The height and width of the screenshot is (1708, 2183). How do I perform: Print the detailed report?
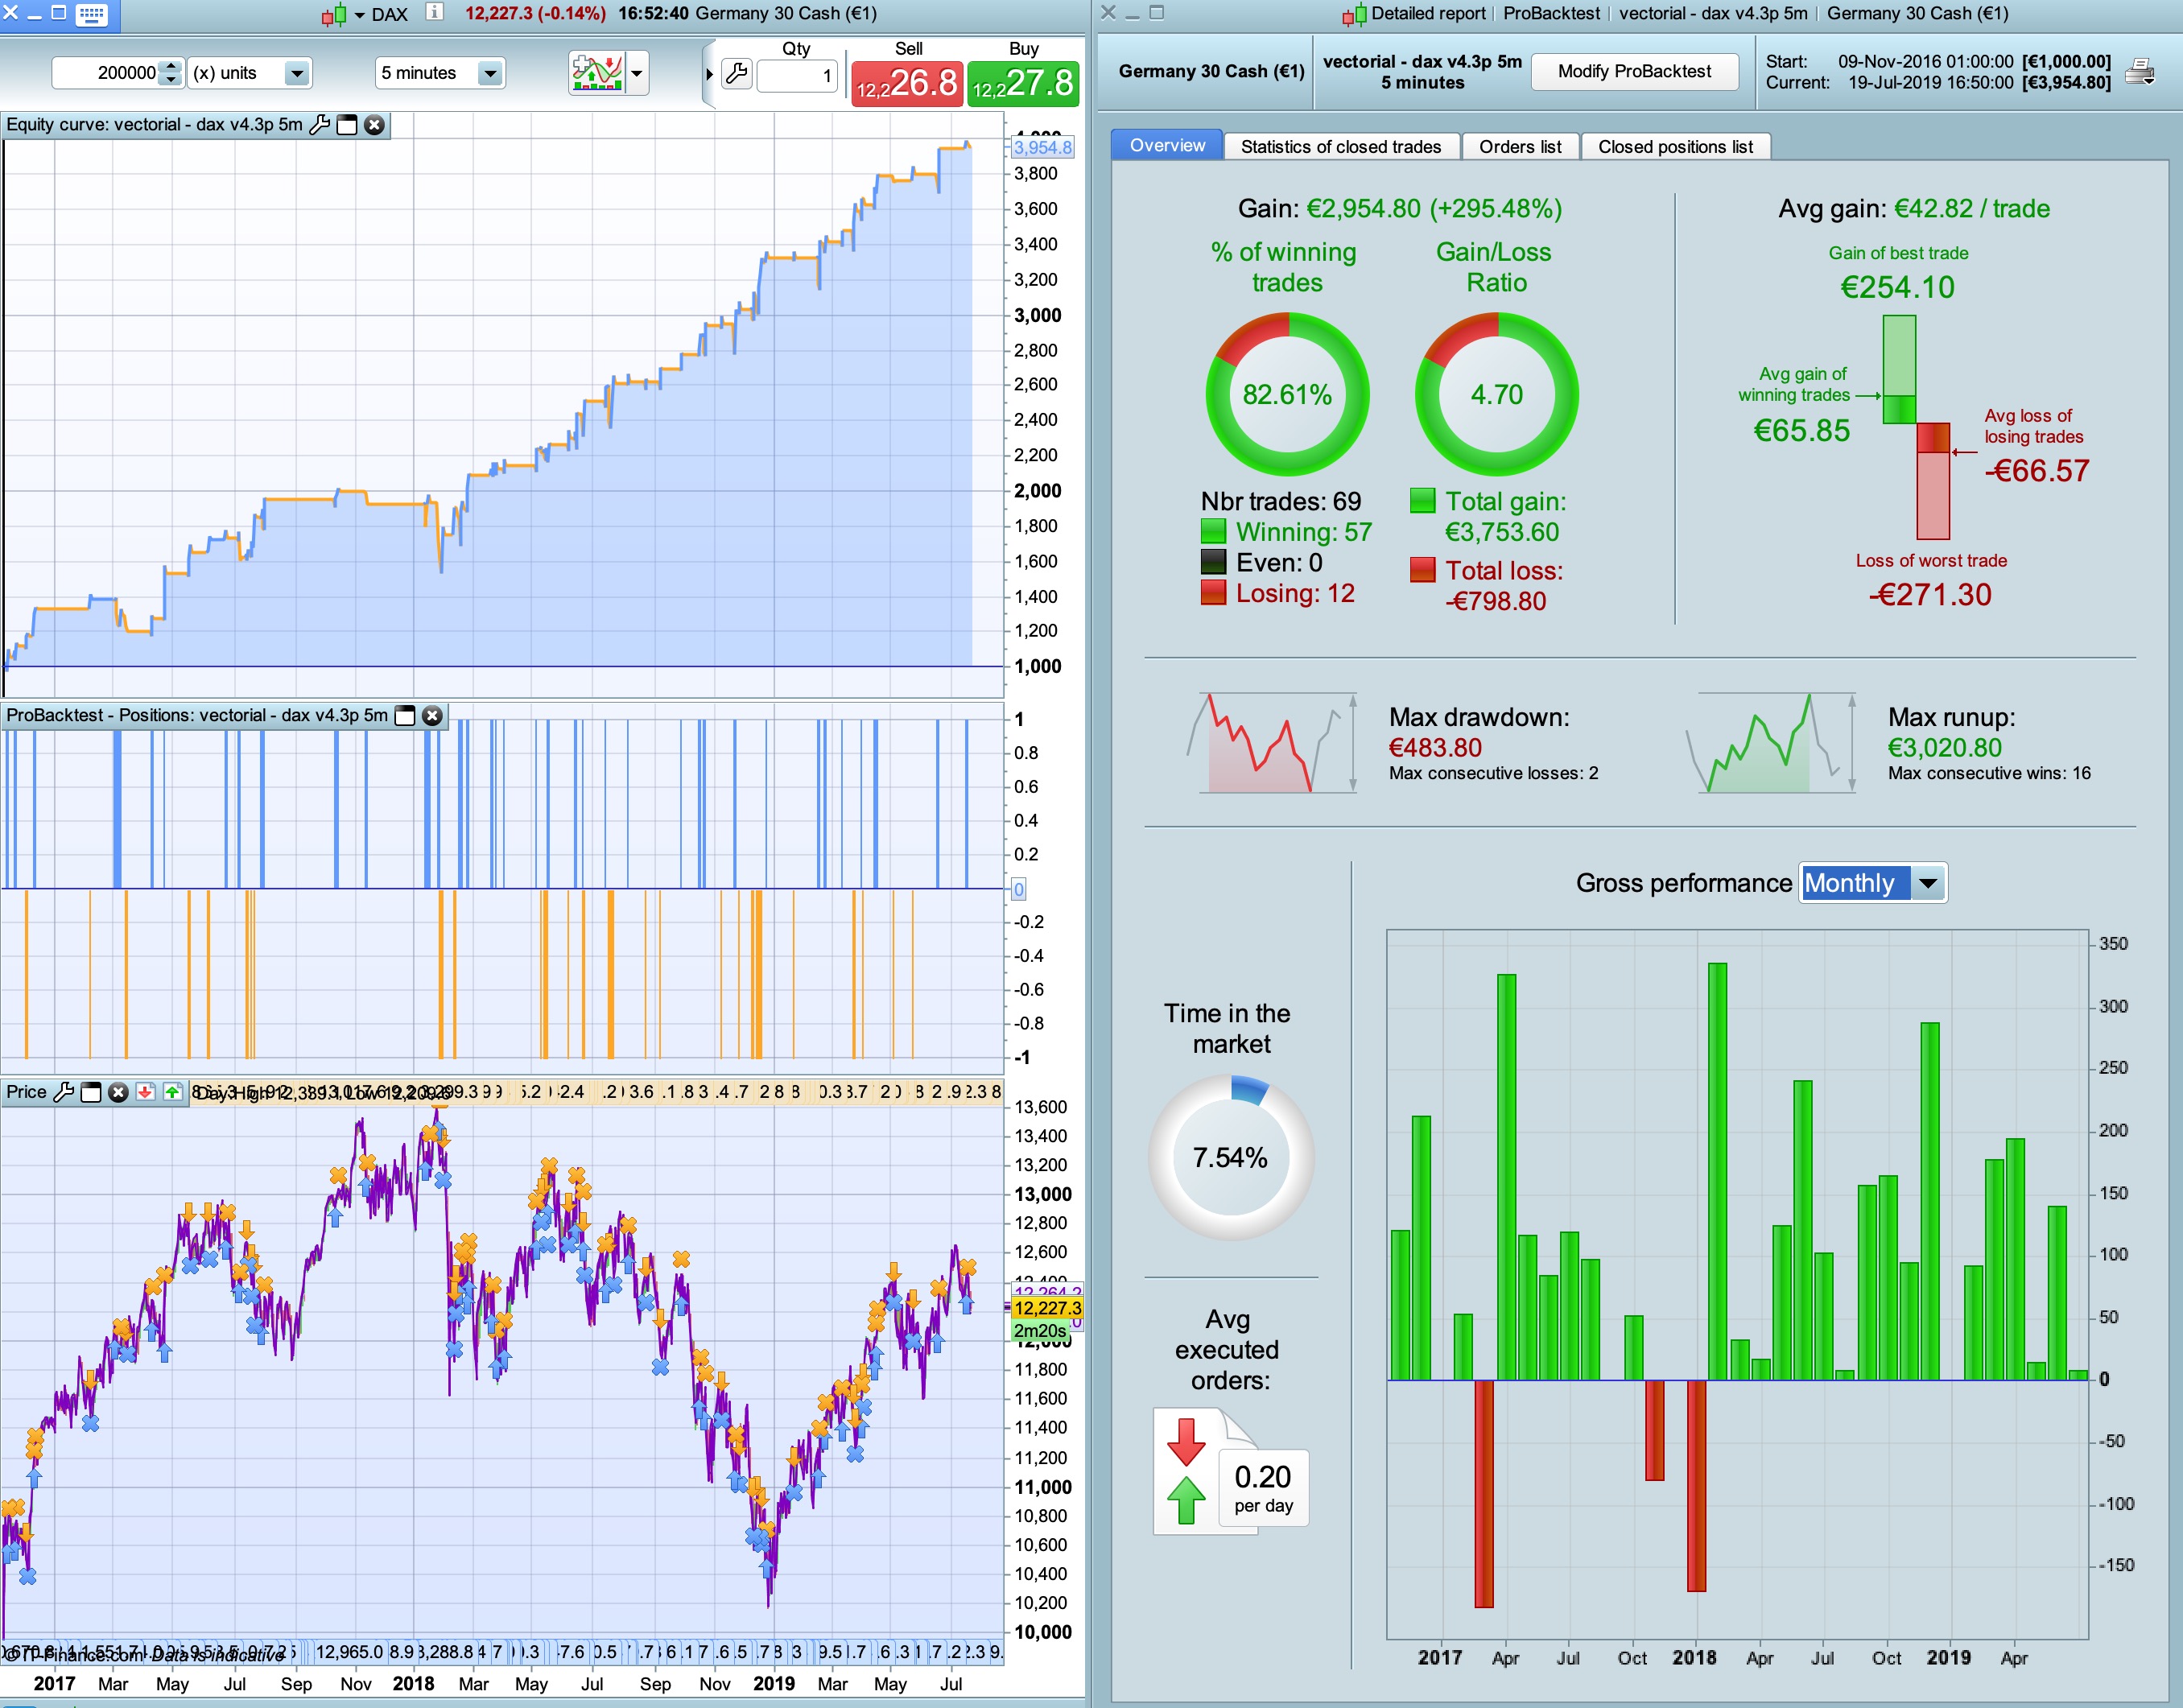pyautogui.click(x=2140, y=72)
